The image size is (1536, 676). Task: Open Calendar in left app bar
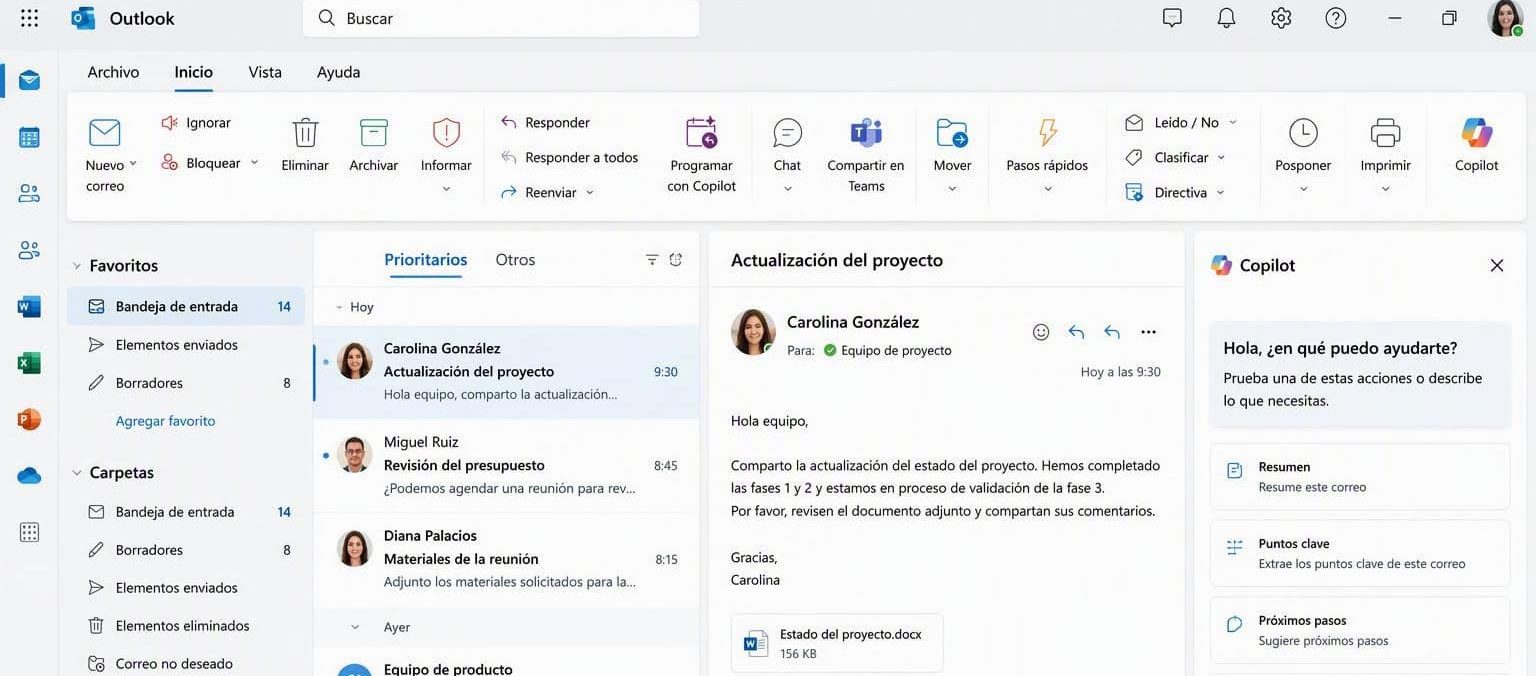click(29, 137)
